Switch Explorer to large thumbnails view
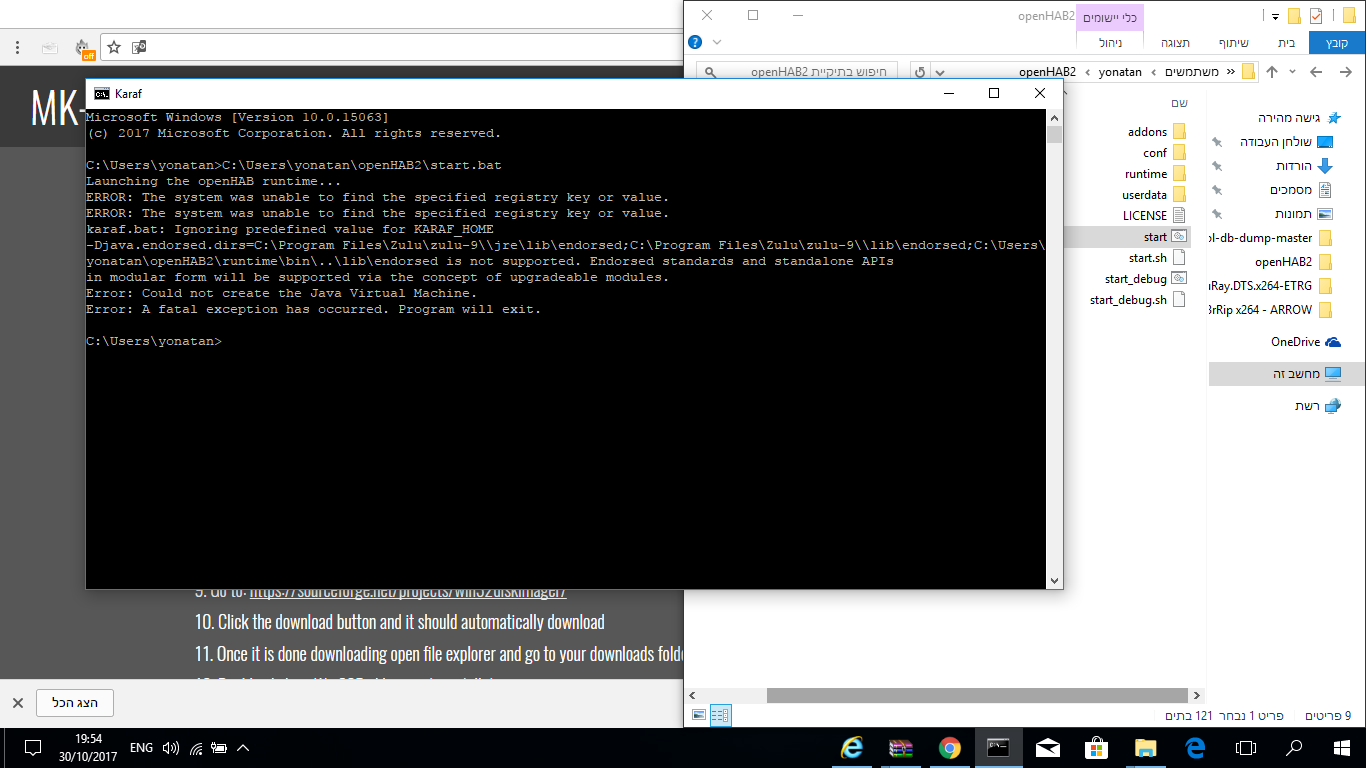Viewport: 1366px width, 768px height. [x=699, y=715]
